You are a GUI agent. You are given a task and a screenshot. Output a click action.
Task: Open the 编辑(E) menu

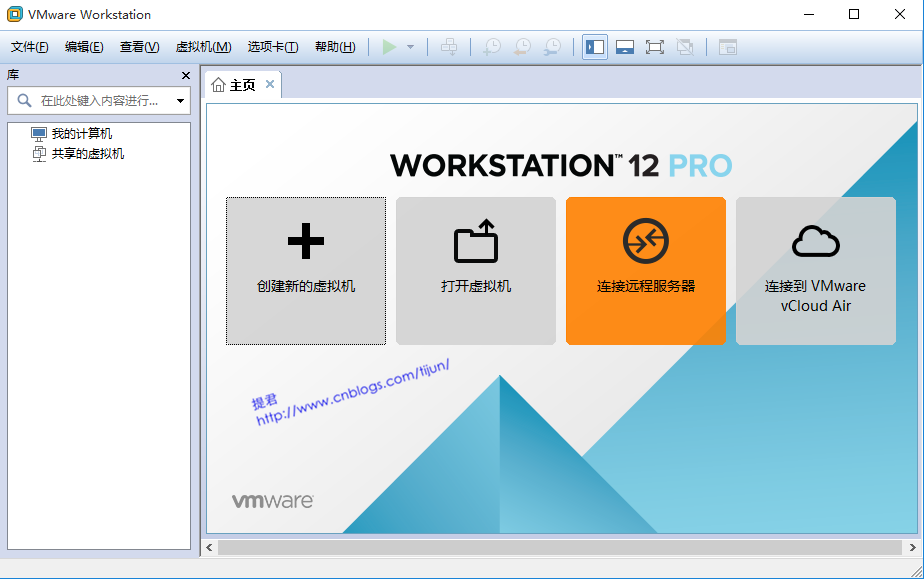pyautogui.click(x=84, y=47)
